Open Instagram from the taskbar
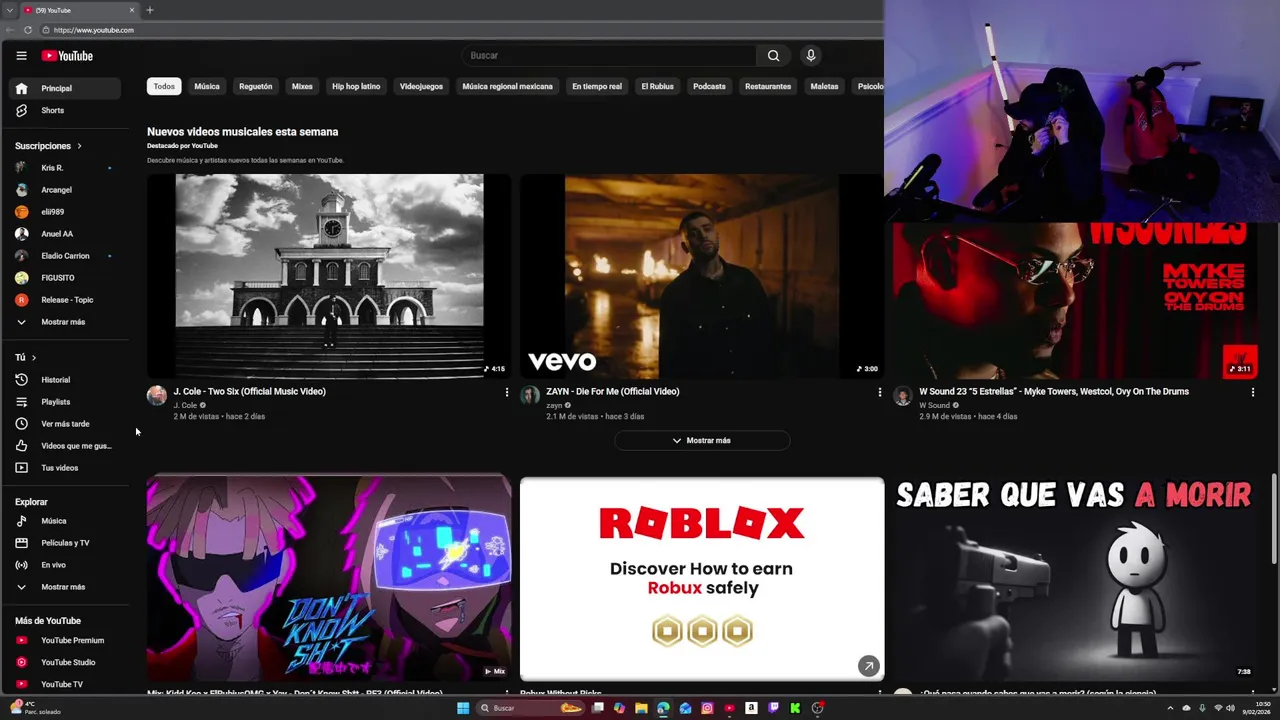 (707, 708)
